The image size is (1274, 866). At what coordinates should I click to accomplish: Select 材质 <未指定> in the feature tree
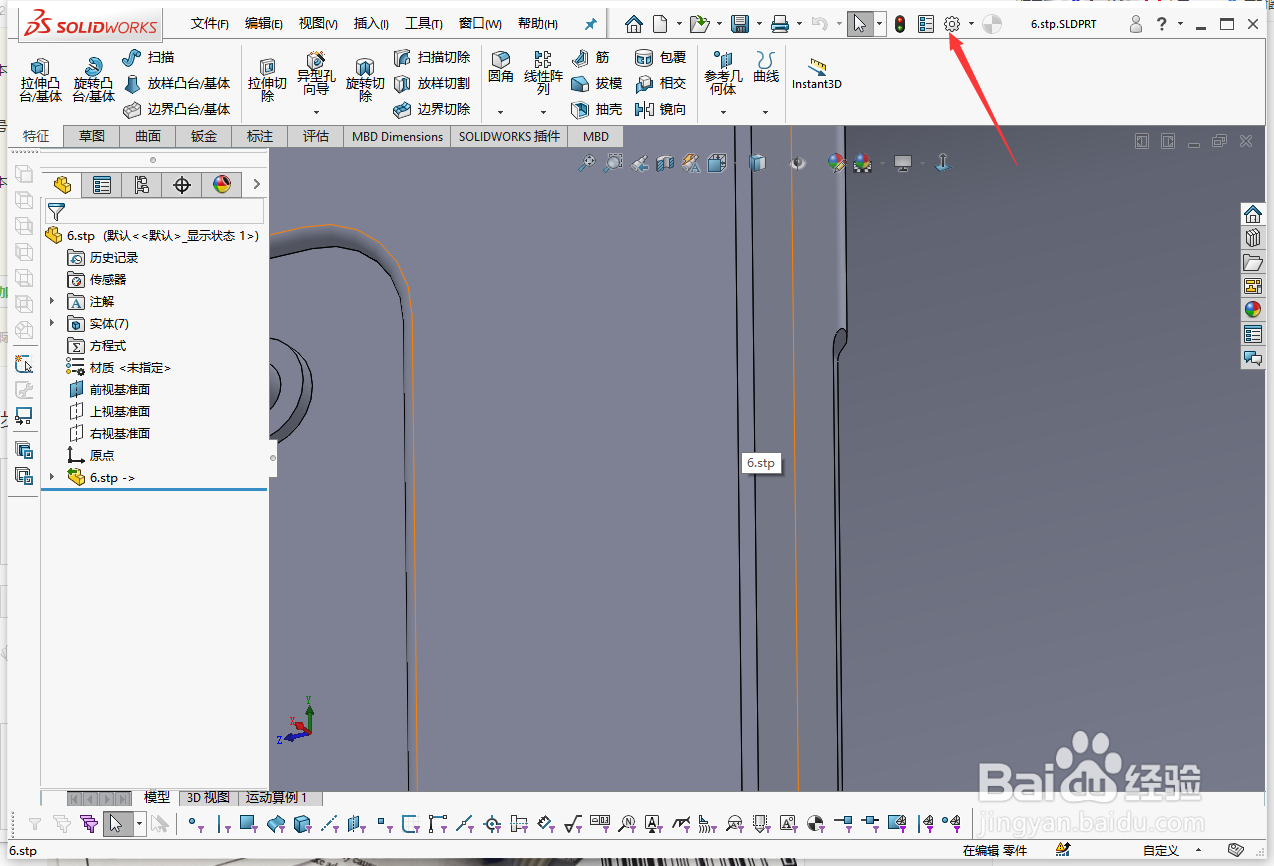coord(119,367)
